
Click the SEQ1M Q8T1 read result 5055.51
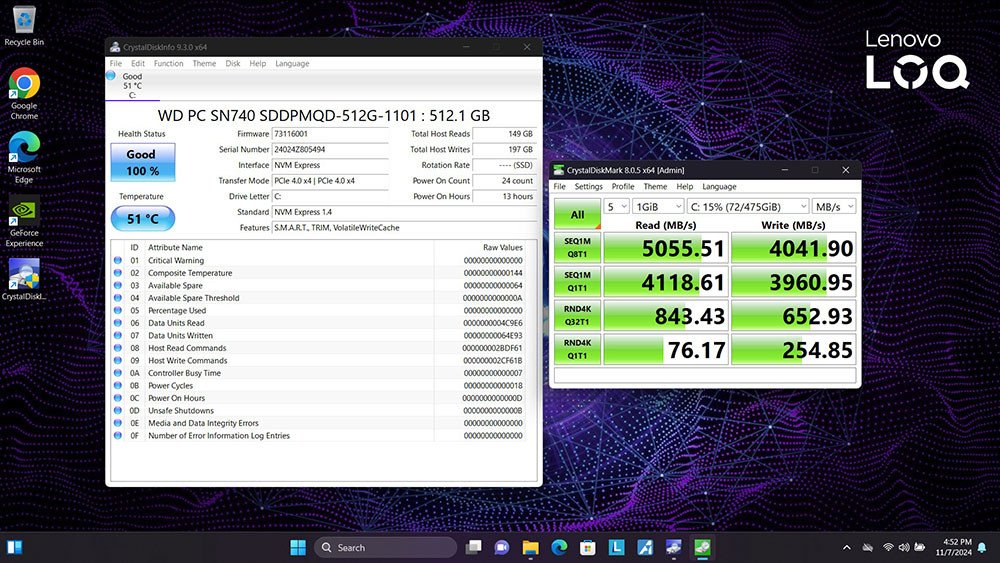[x=665, y=248]
